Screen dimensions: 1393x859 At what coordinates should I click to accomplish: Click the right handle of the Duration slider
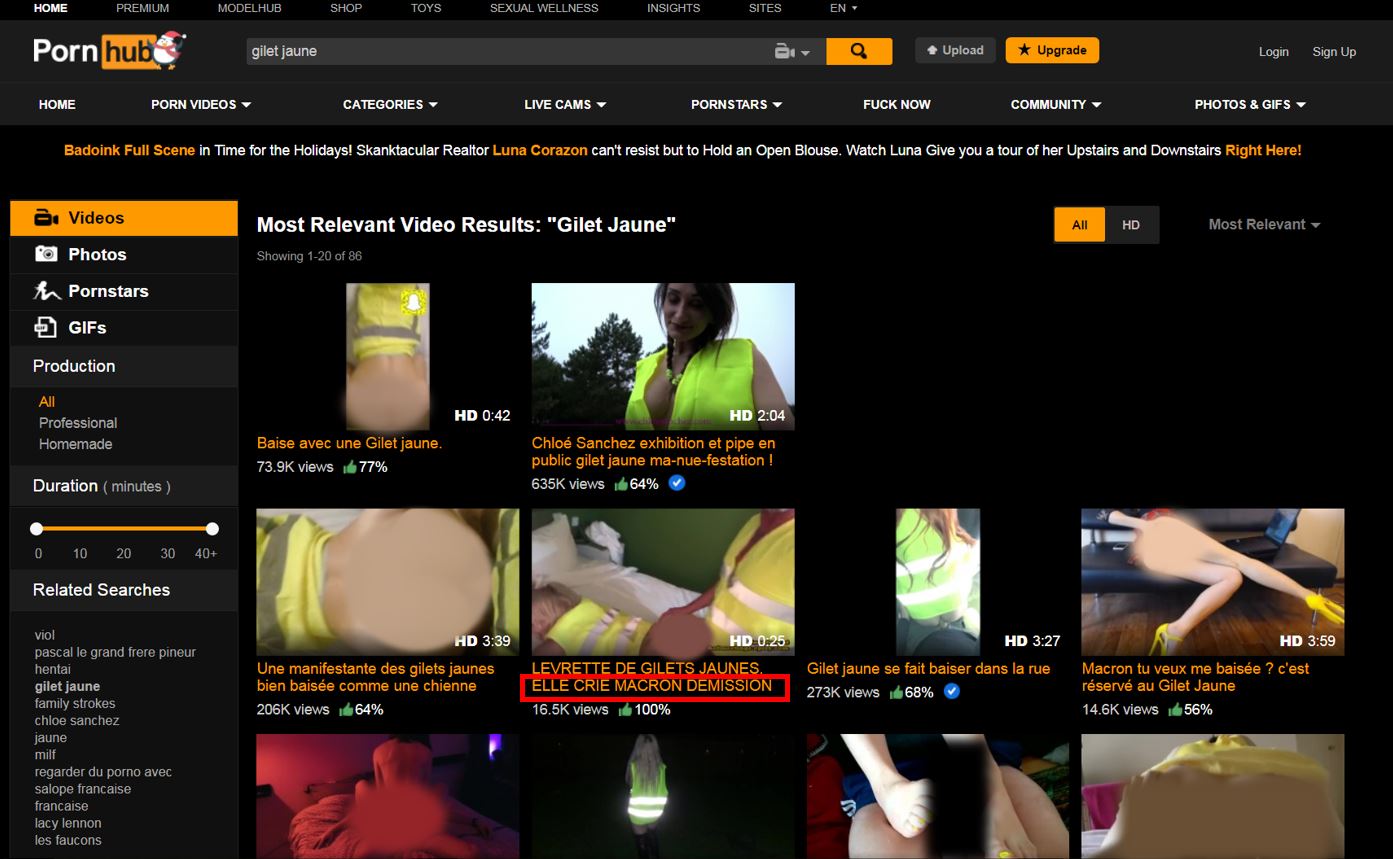pyautogui.click(x=212, y=529)
